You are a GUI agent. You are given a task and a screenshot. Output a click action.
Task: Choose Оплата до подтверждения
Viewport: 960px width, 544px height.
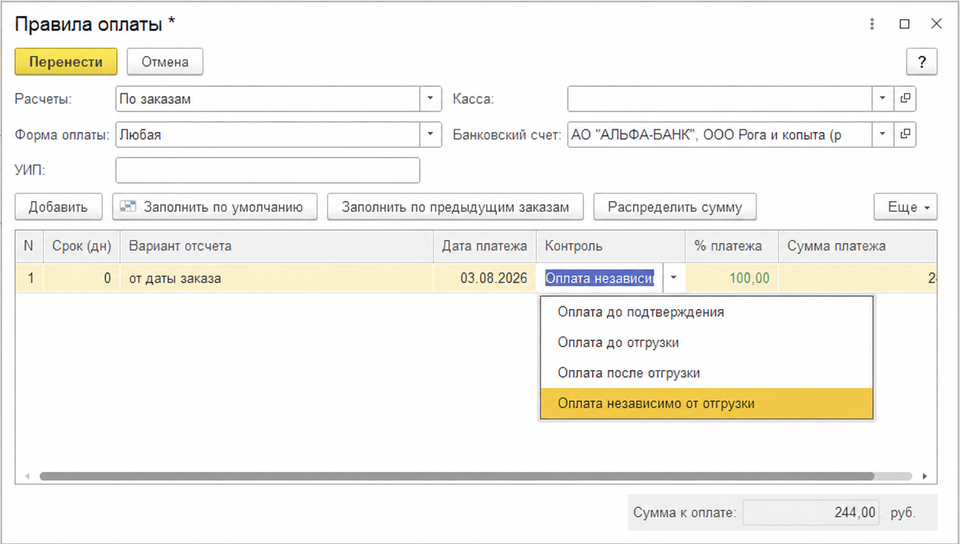[x=707, y=312]
